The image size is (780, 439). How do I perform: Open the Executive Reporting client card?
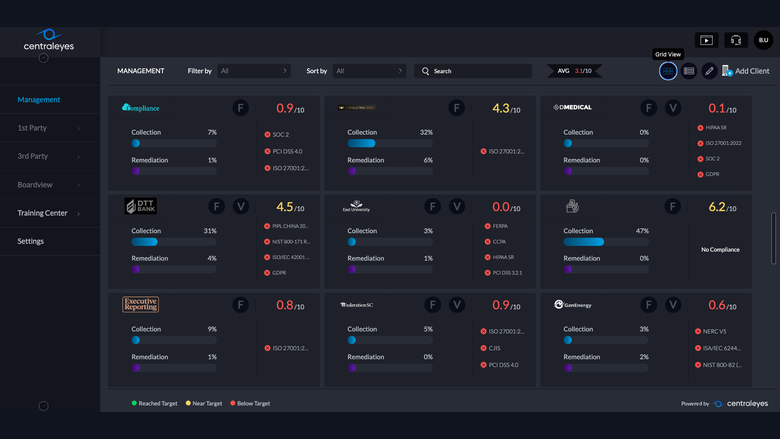pos(214,340)
